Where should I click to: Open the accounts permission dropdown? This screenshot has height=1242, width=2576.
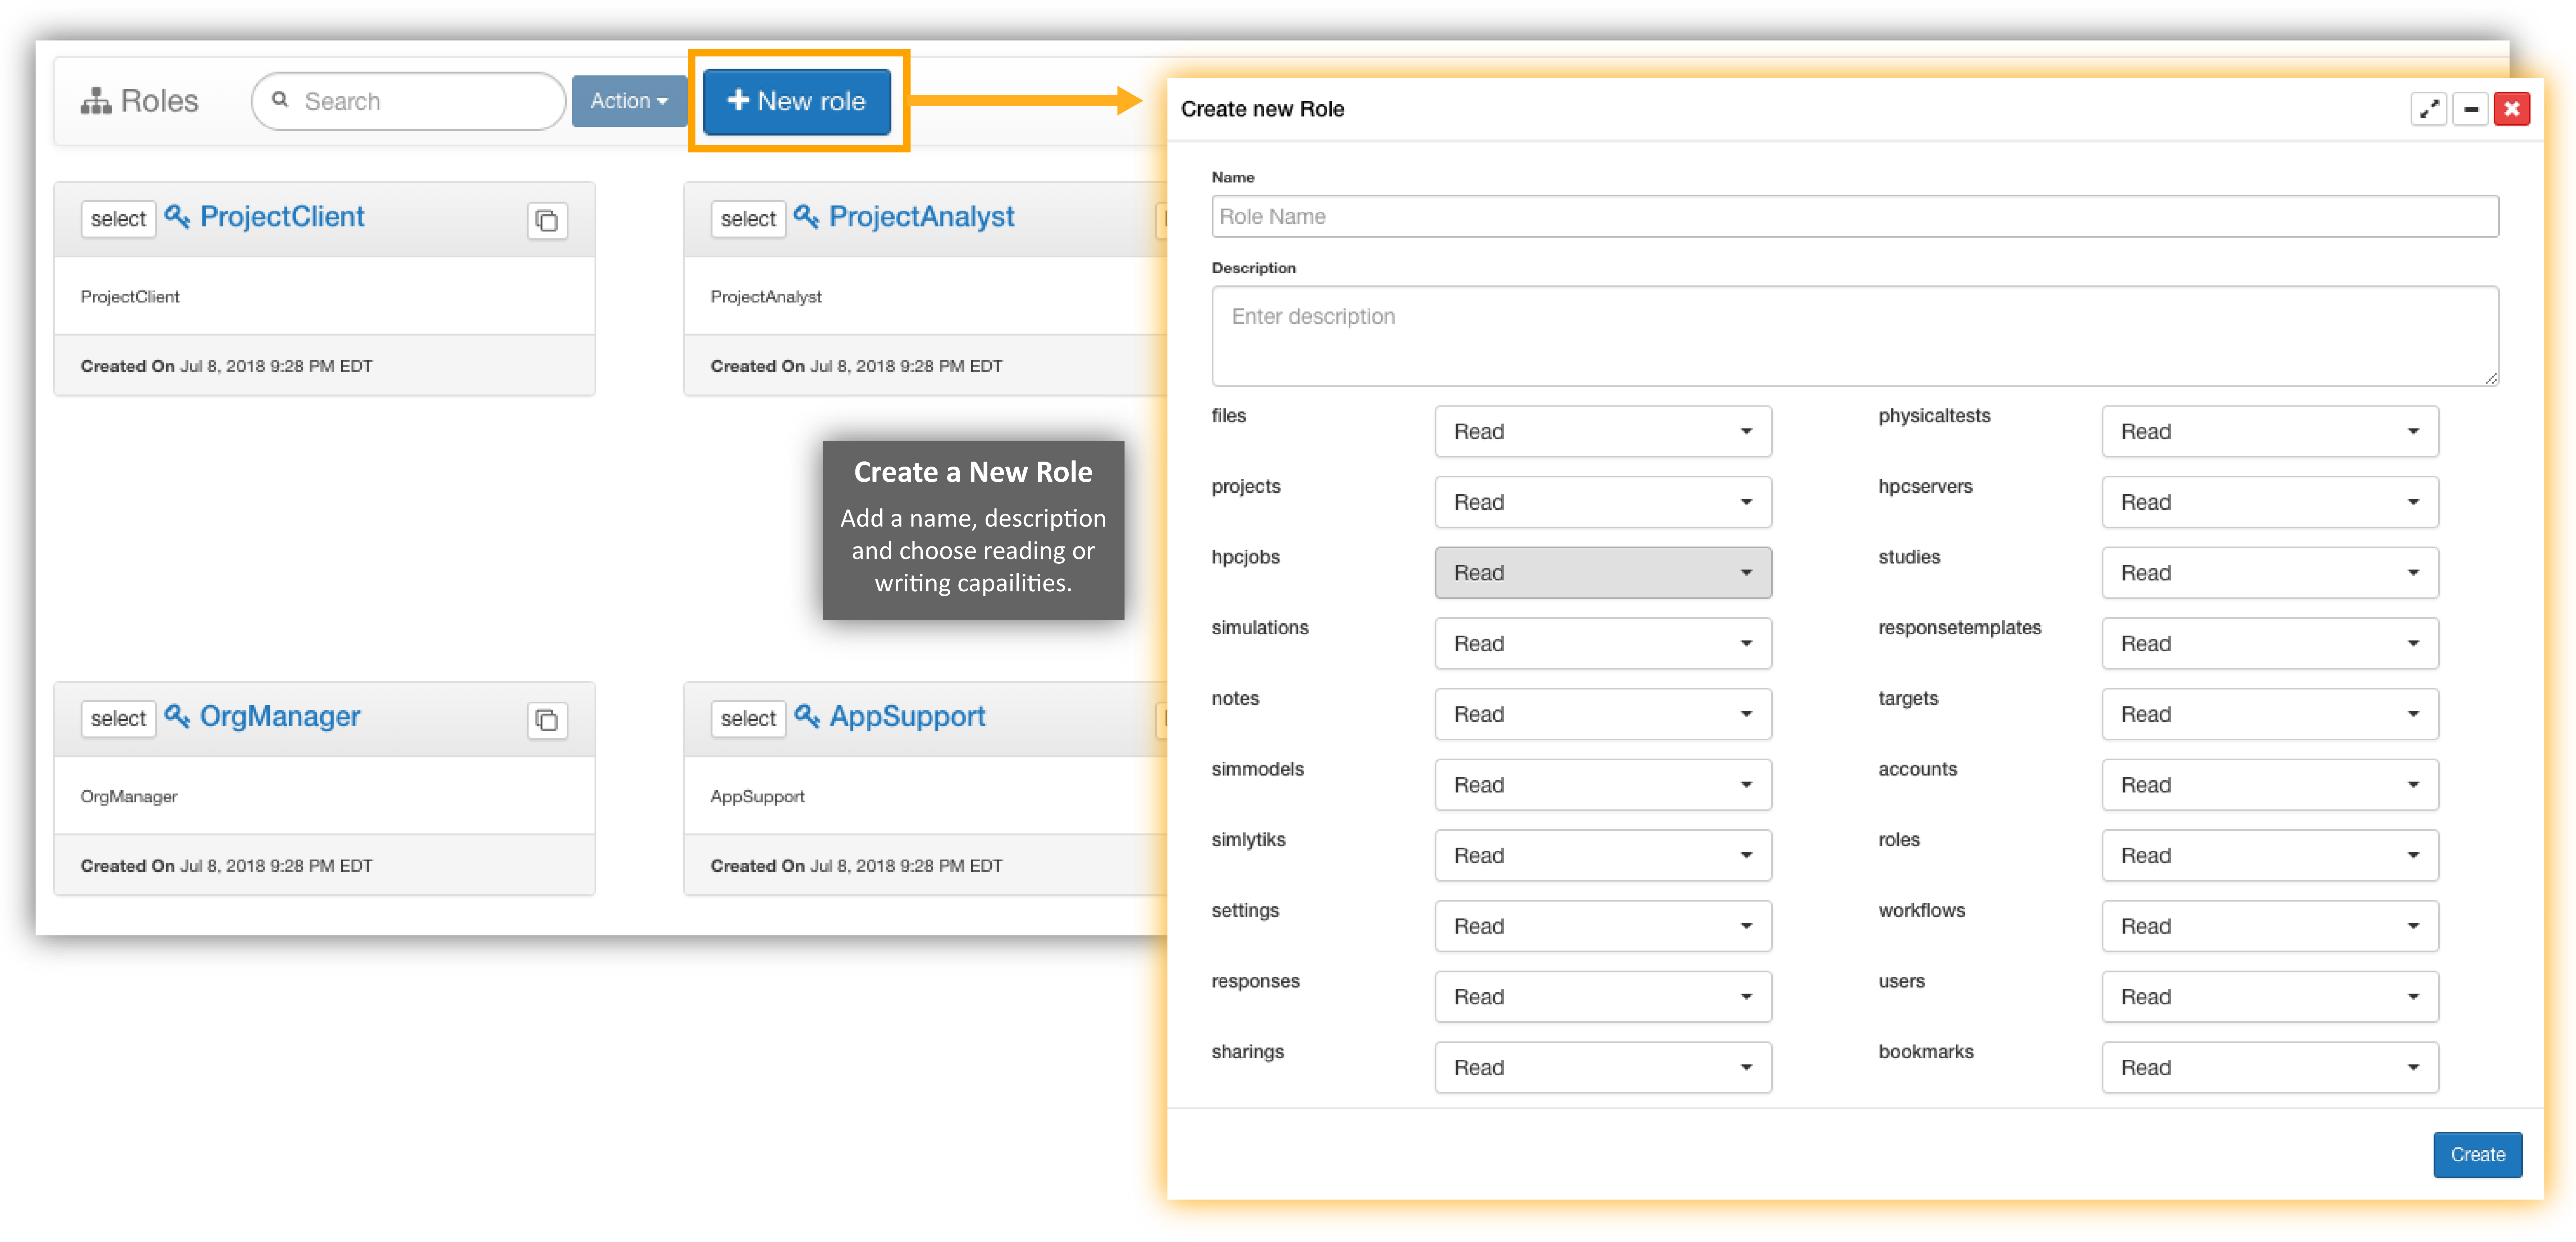2270,785
